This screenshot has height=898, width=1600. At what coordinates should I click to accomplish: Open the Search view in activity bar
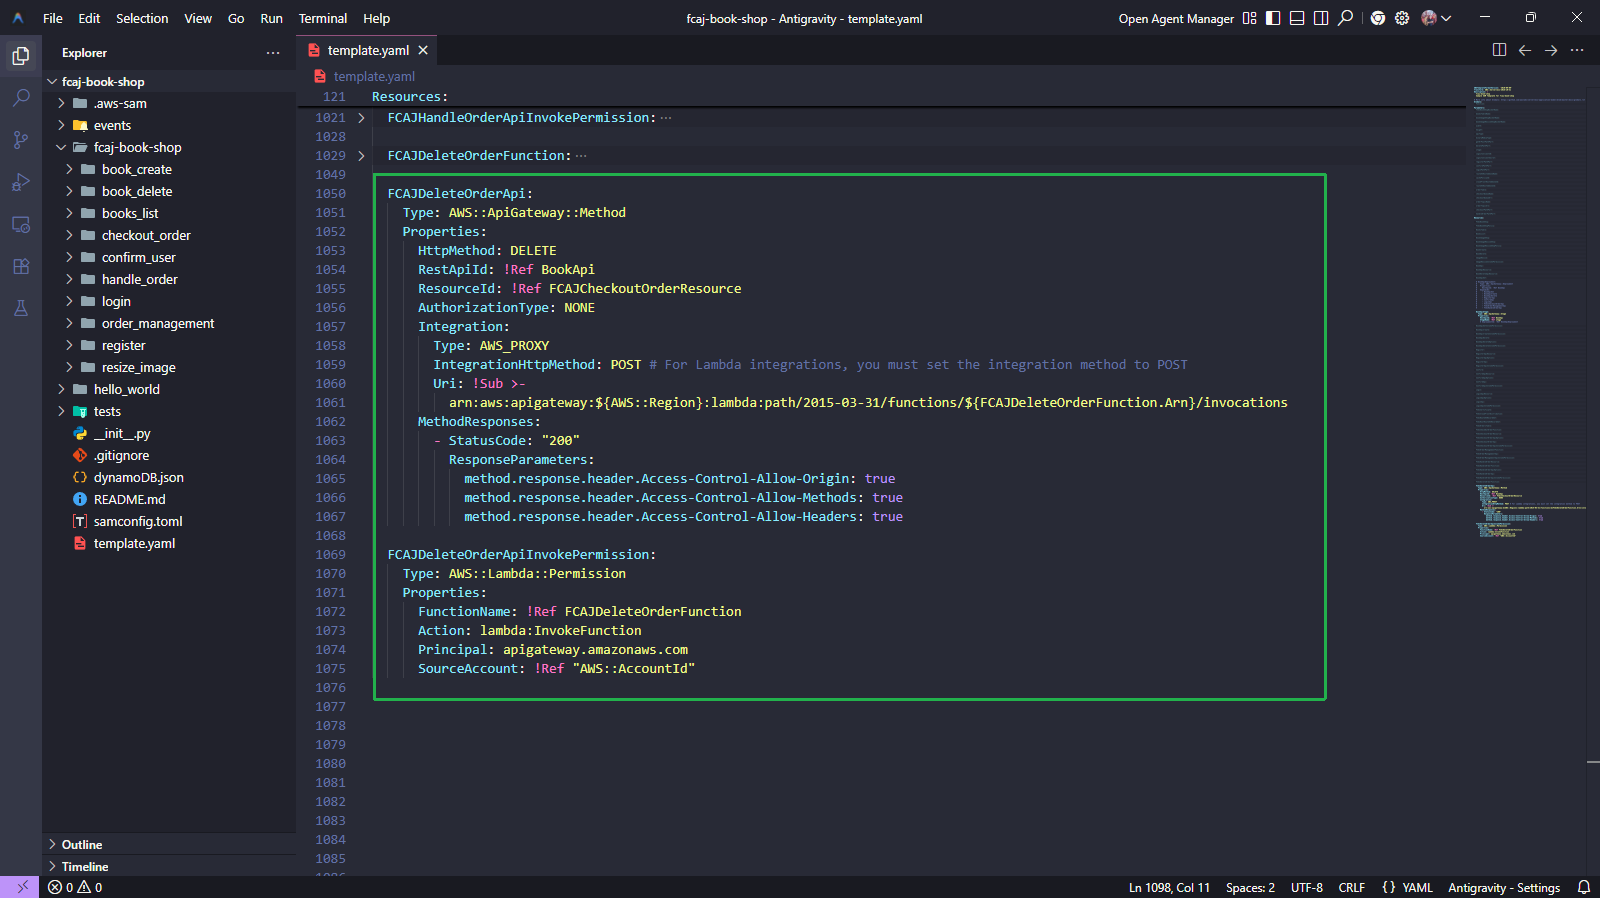20,98
